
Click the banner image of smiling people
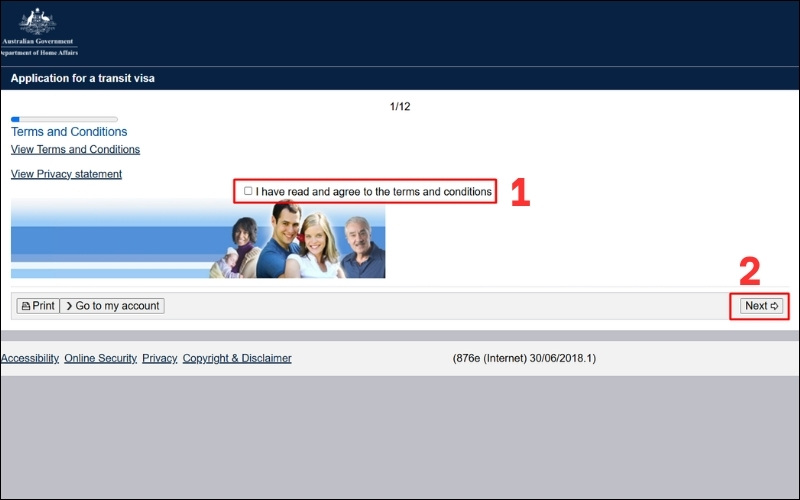[x=198, y=240]
